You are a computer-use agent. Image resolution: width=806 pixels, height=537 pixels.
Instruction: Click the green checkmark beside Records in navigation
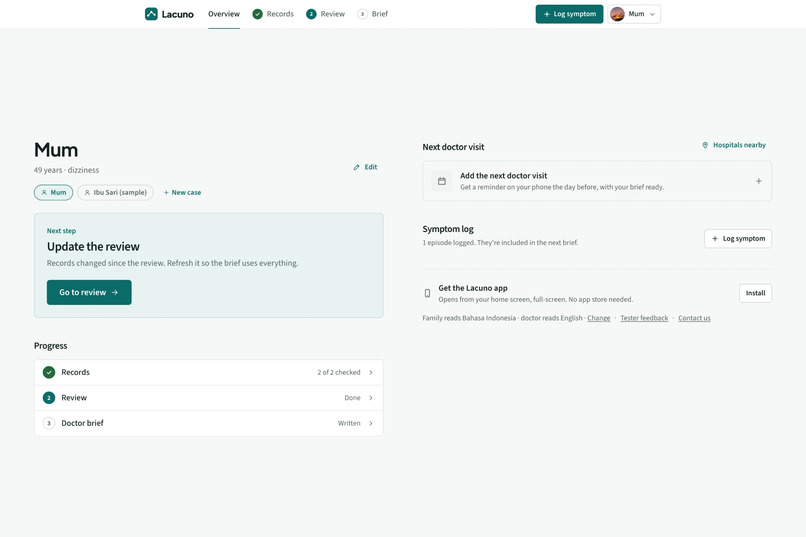tap(258, 14)
